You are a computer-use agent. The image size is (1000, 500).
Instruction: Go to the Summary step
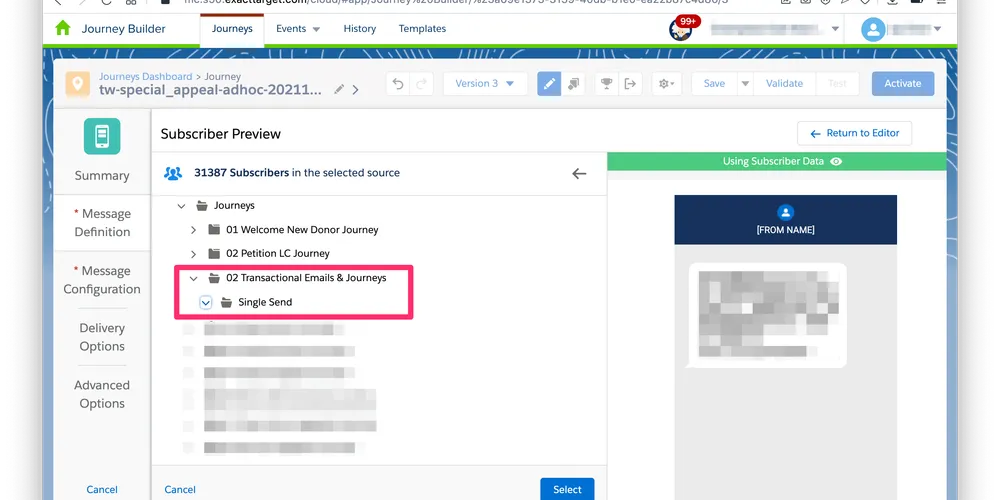102,175
